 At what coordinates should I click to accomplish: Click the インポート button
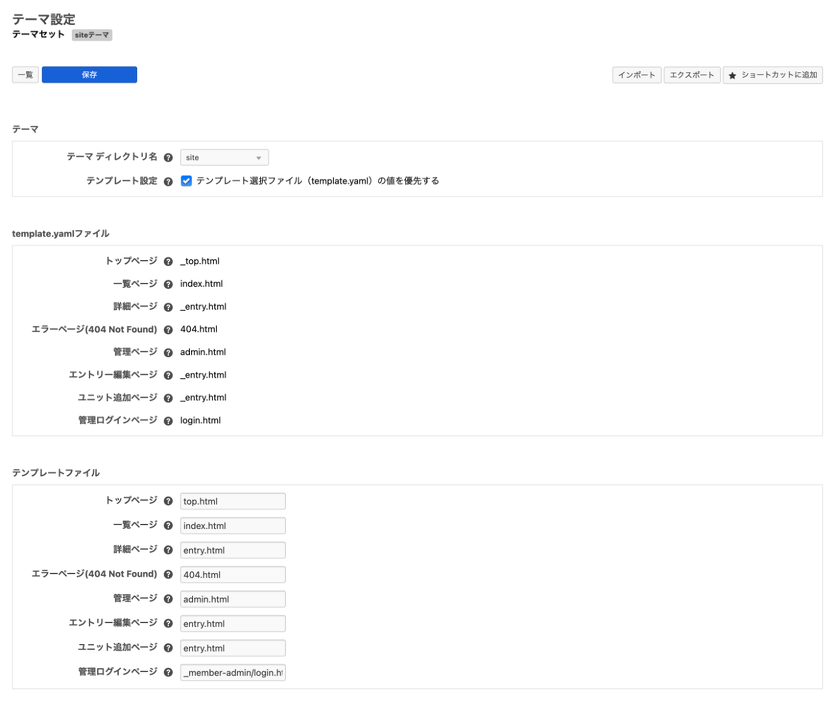(x=636, y=75)
